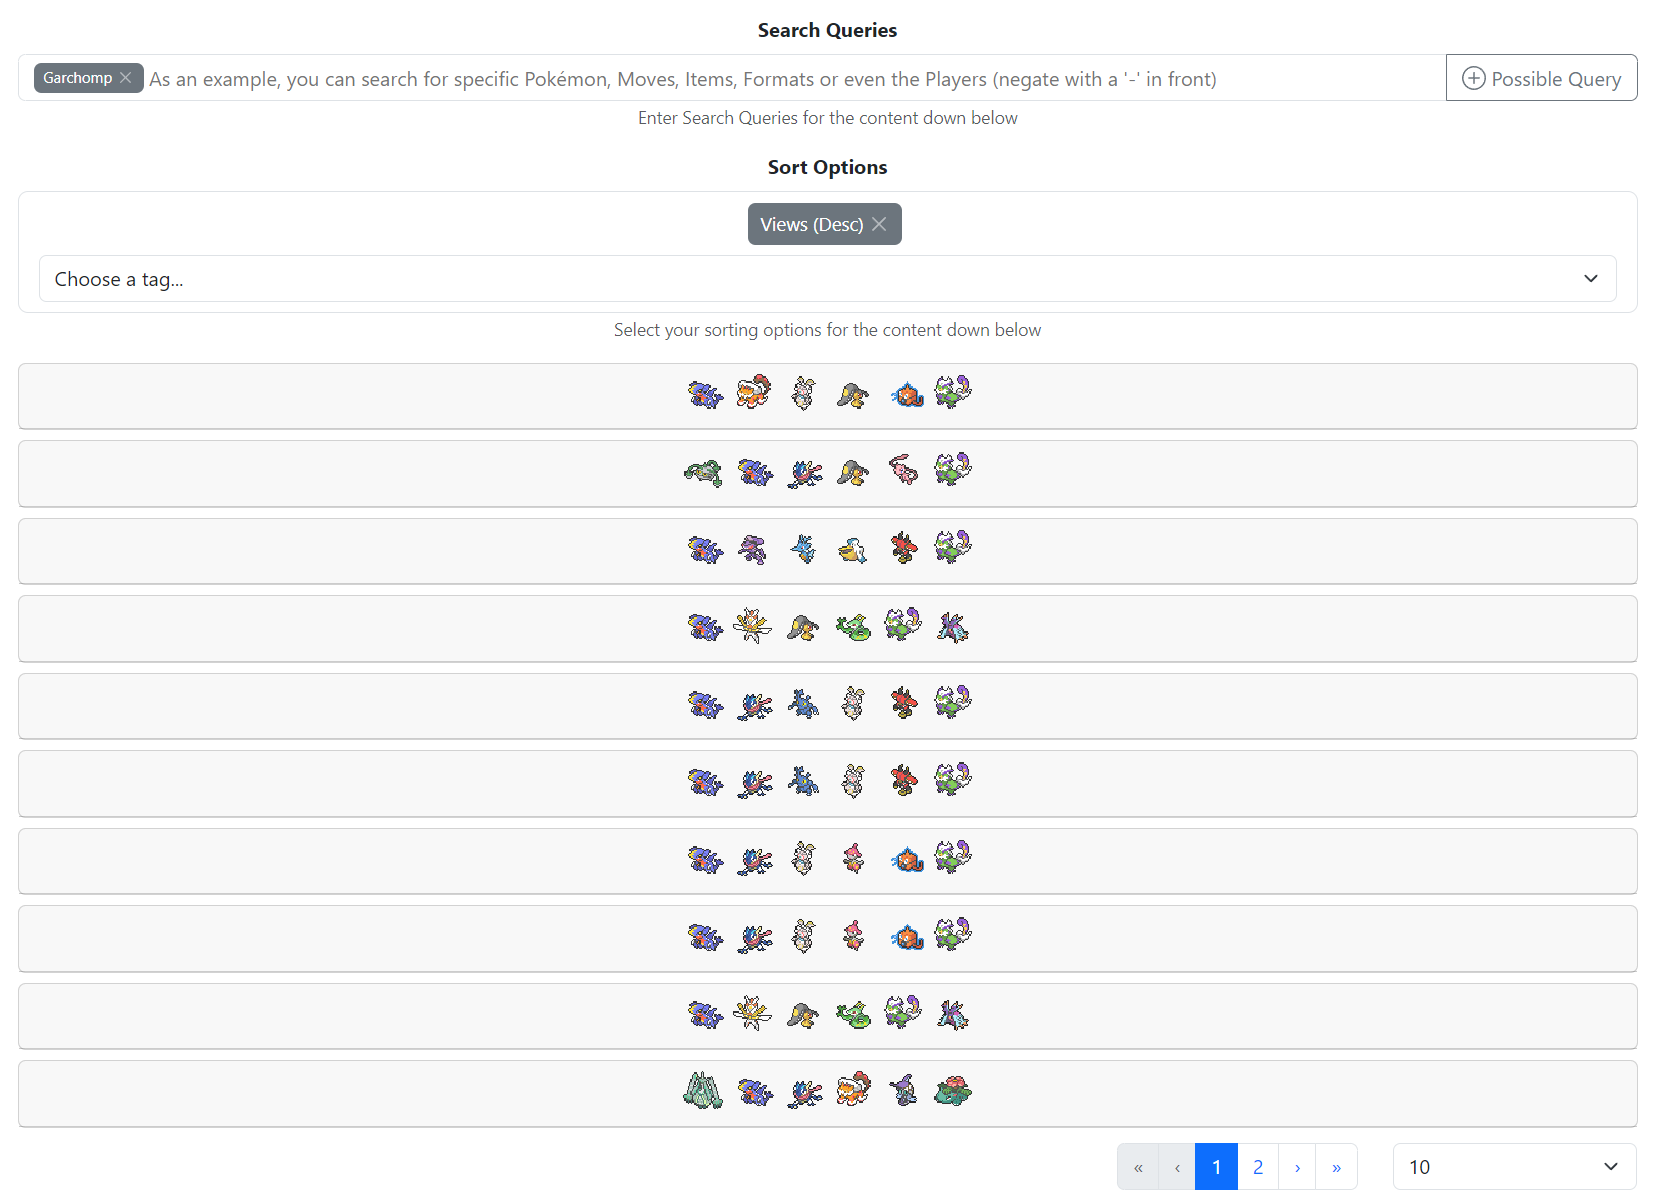Click the previous page single-arrow button
The height and width of the screenshot is (1199, 1678).
pyautogui.click(x=1177, y=1167)
